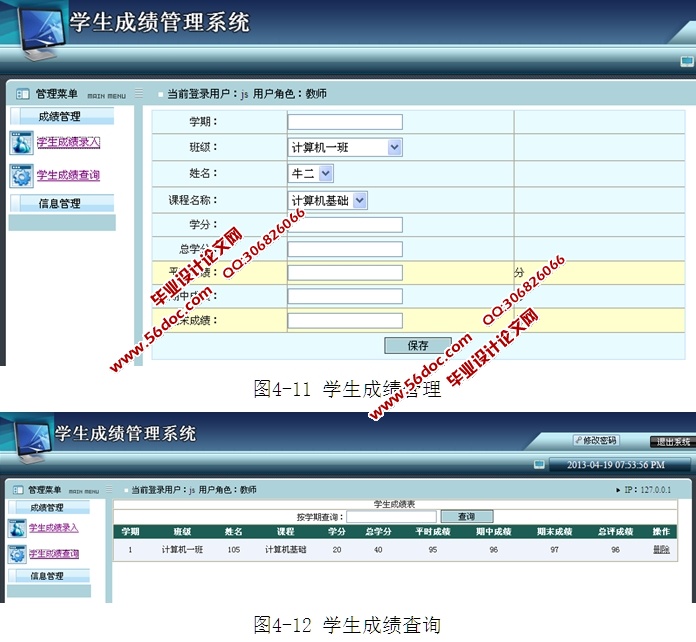Image resolution: width=696 pixels, height=642 pixels.
Task: Focus the 学分 input field
Action: coord(345,225)
